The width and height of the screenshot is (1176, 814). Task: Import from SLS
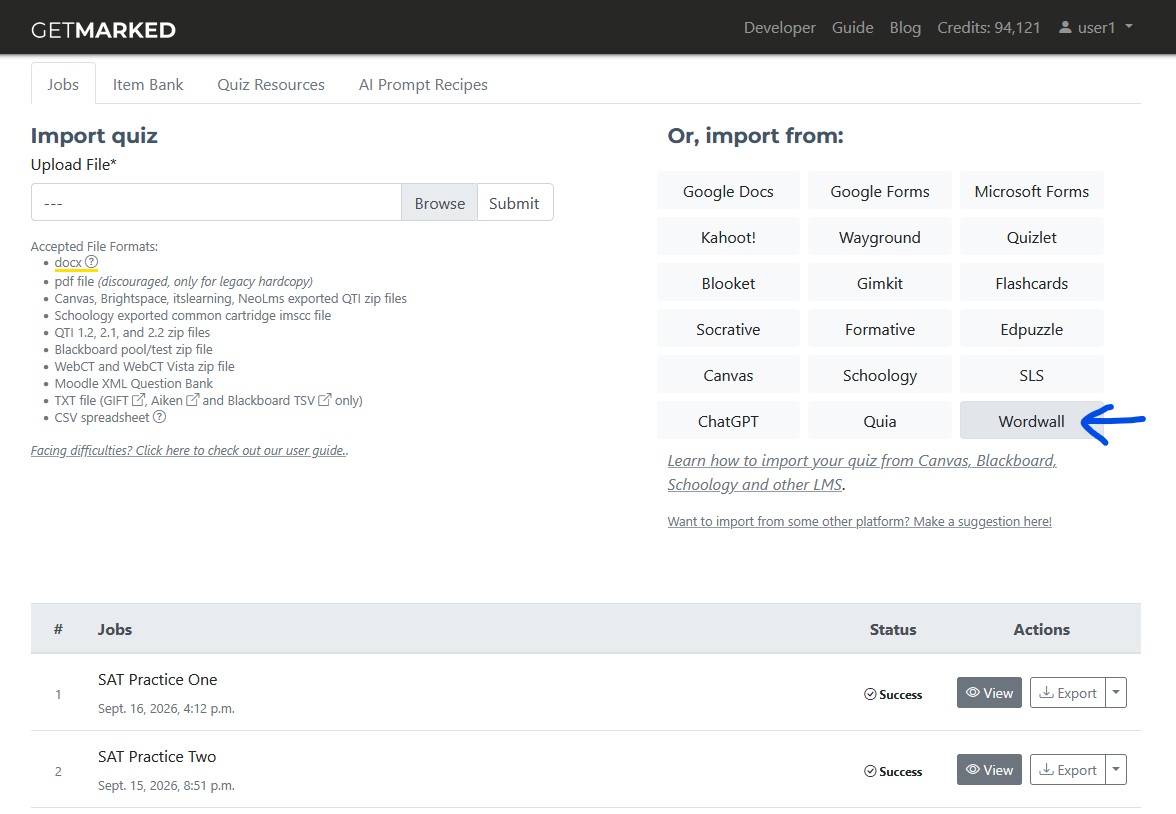pyautogui.click(x=1031, y=375)
